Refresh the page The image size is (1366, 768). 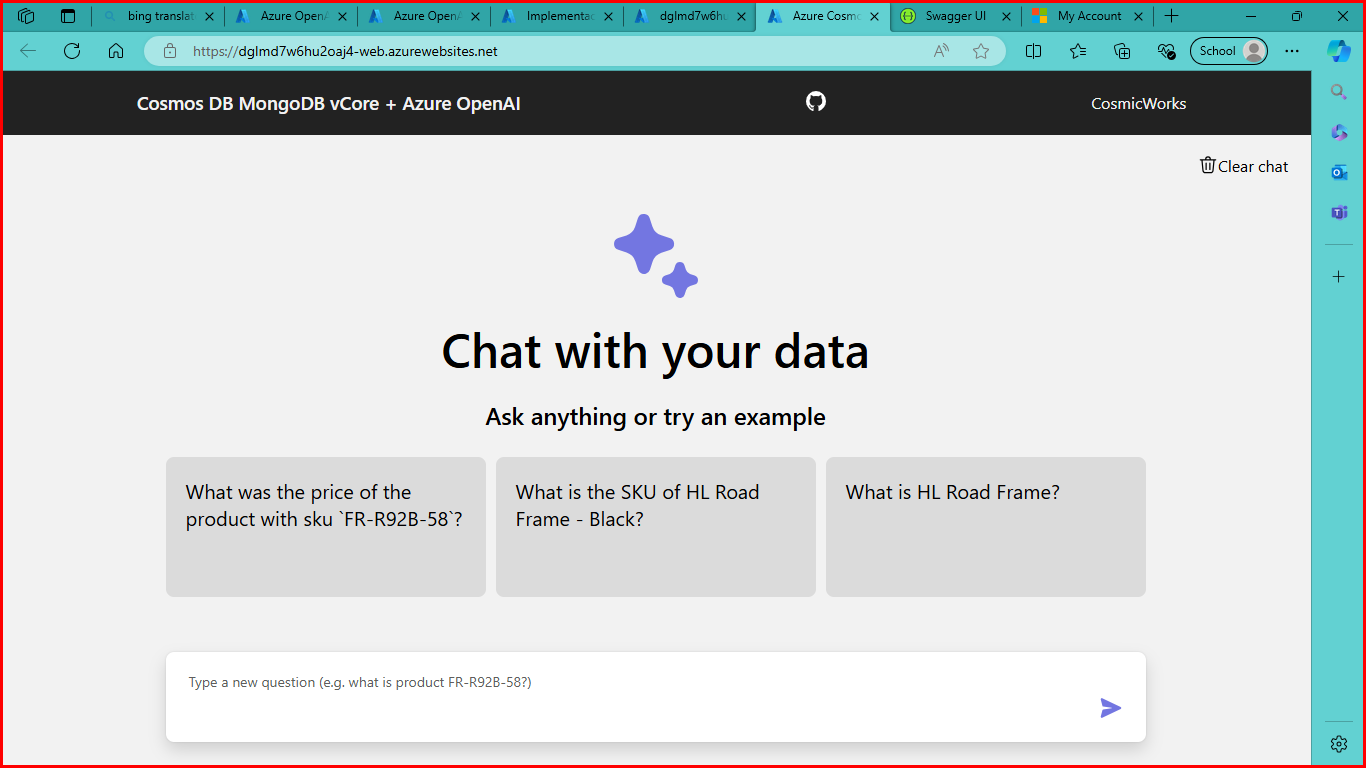[x=72, y=51]
